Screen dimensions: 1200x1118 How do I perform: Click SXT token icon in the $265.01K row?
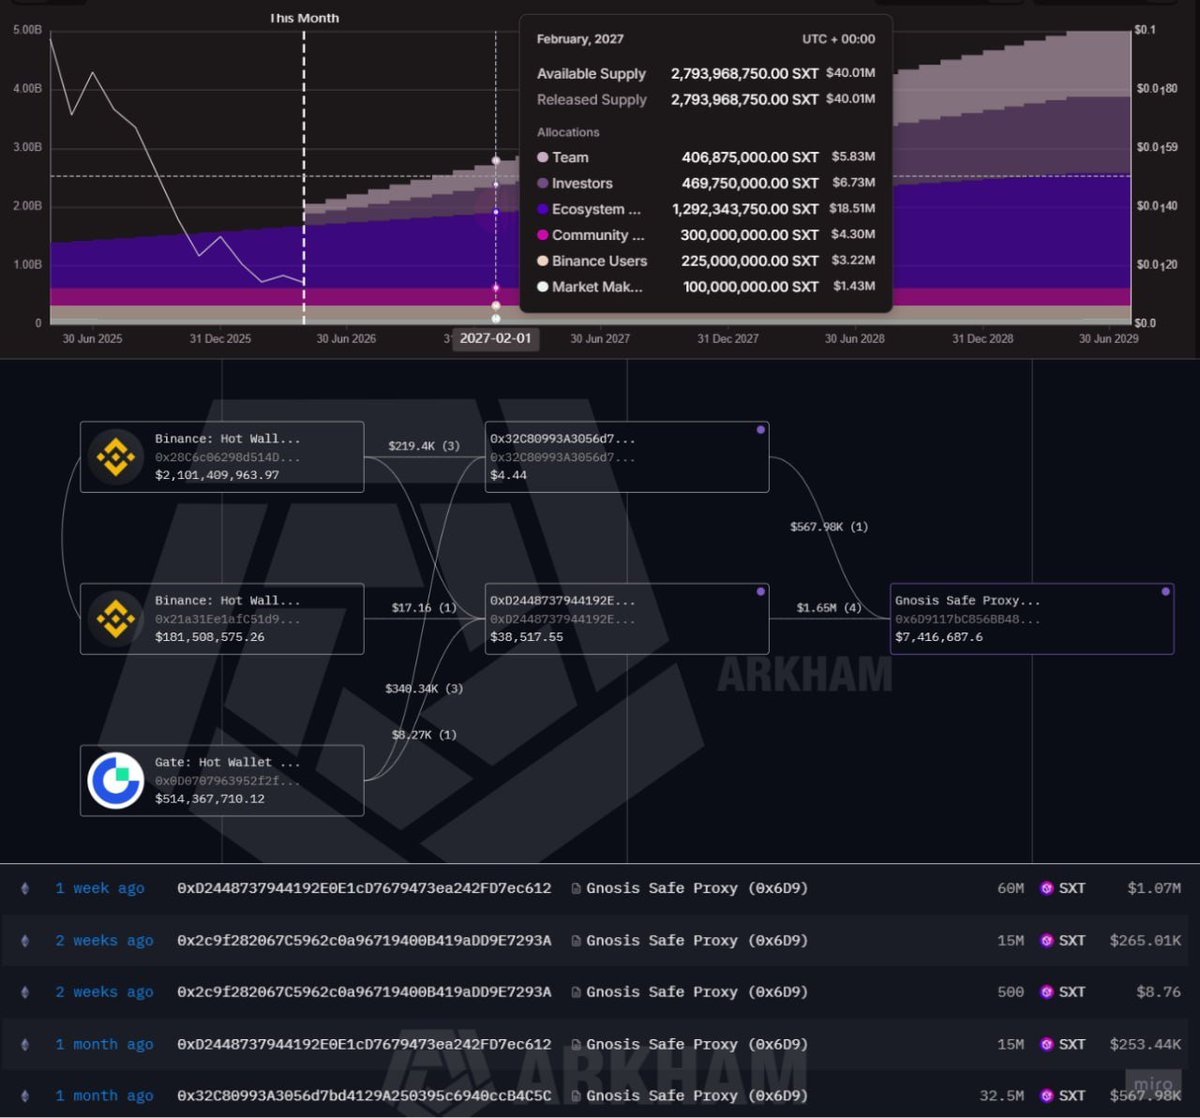(1046, 940)
